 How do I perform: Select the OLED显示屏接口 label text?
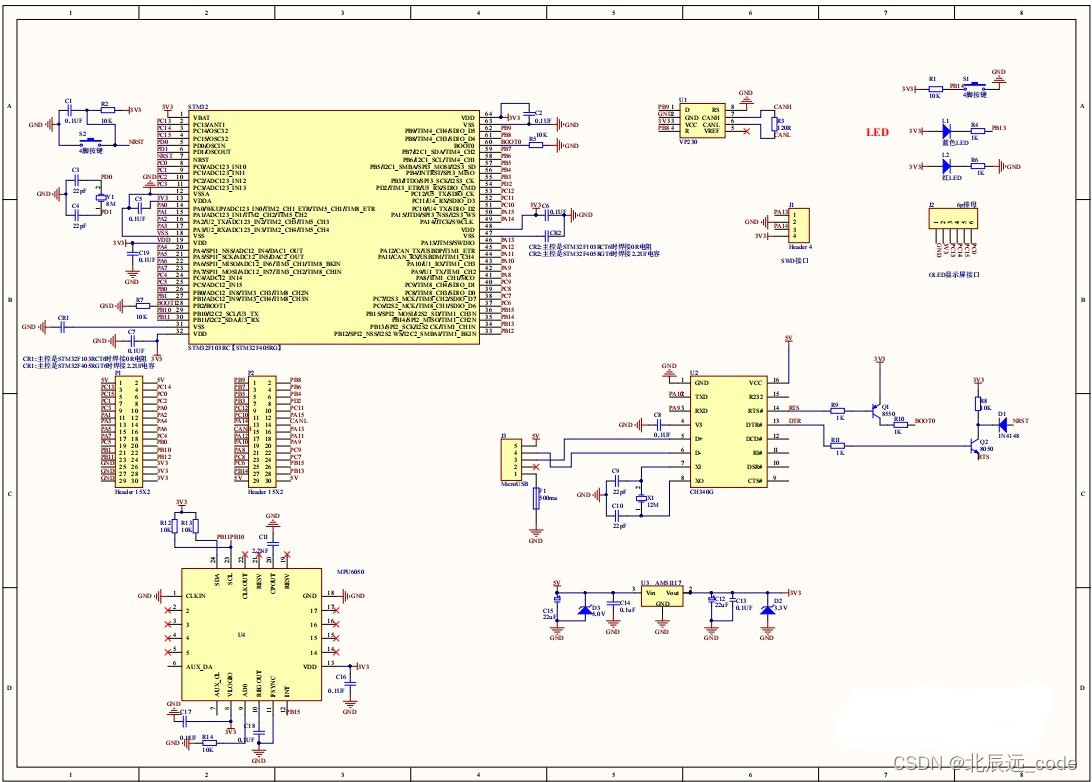954,275
